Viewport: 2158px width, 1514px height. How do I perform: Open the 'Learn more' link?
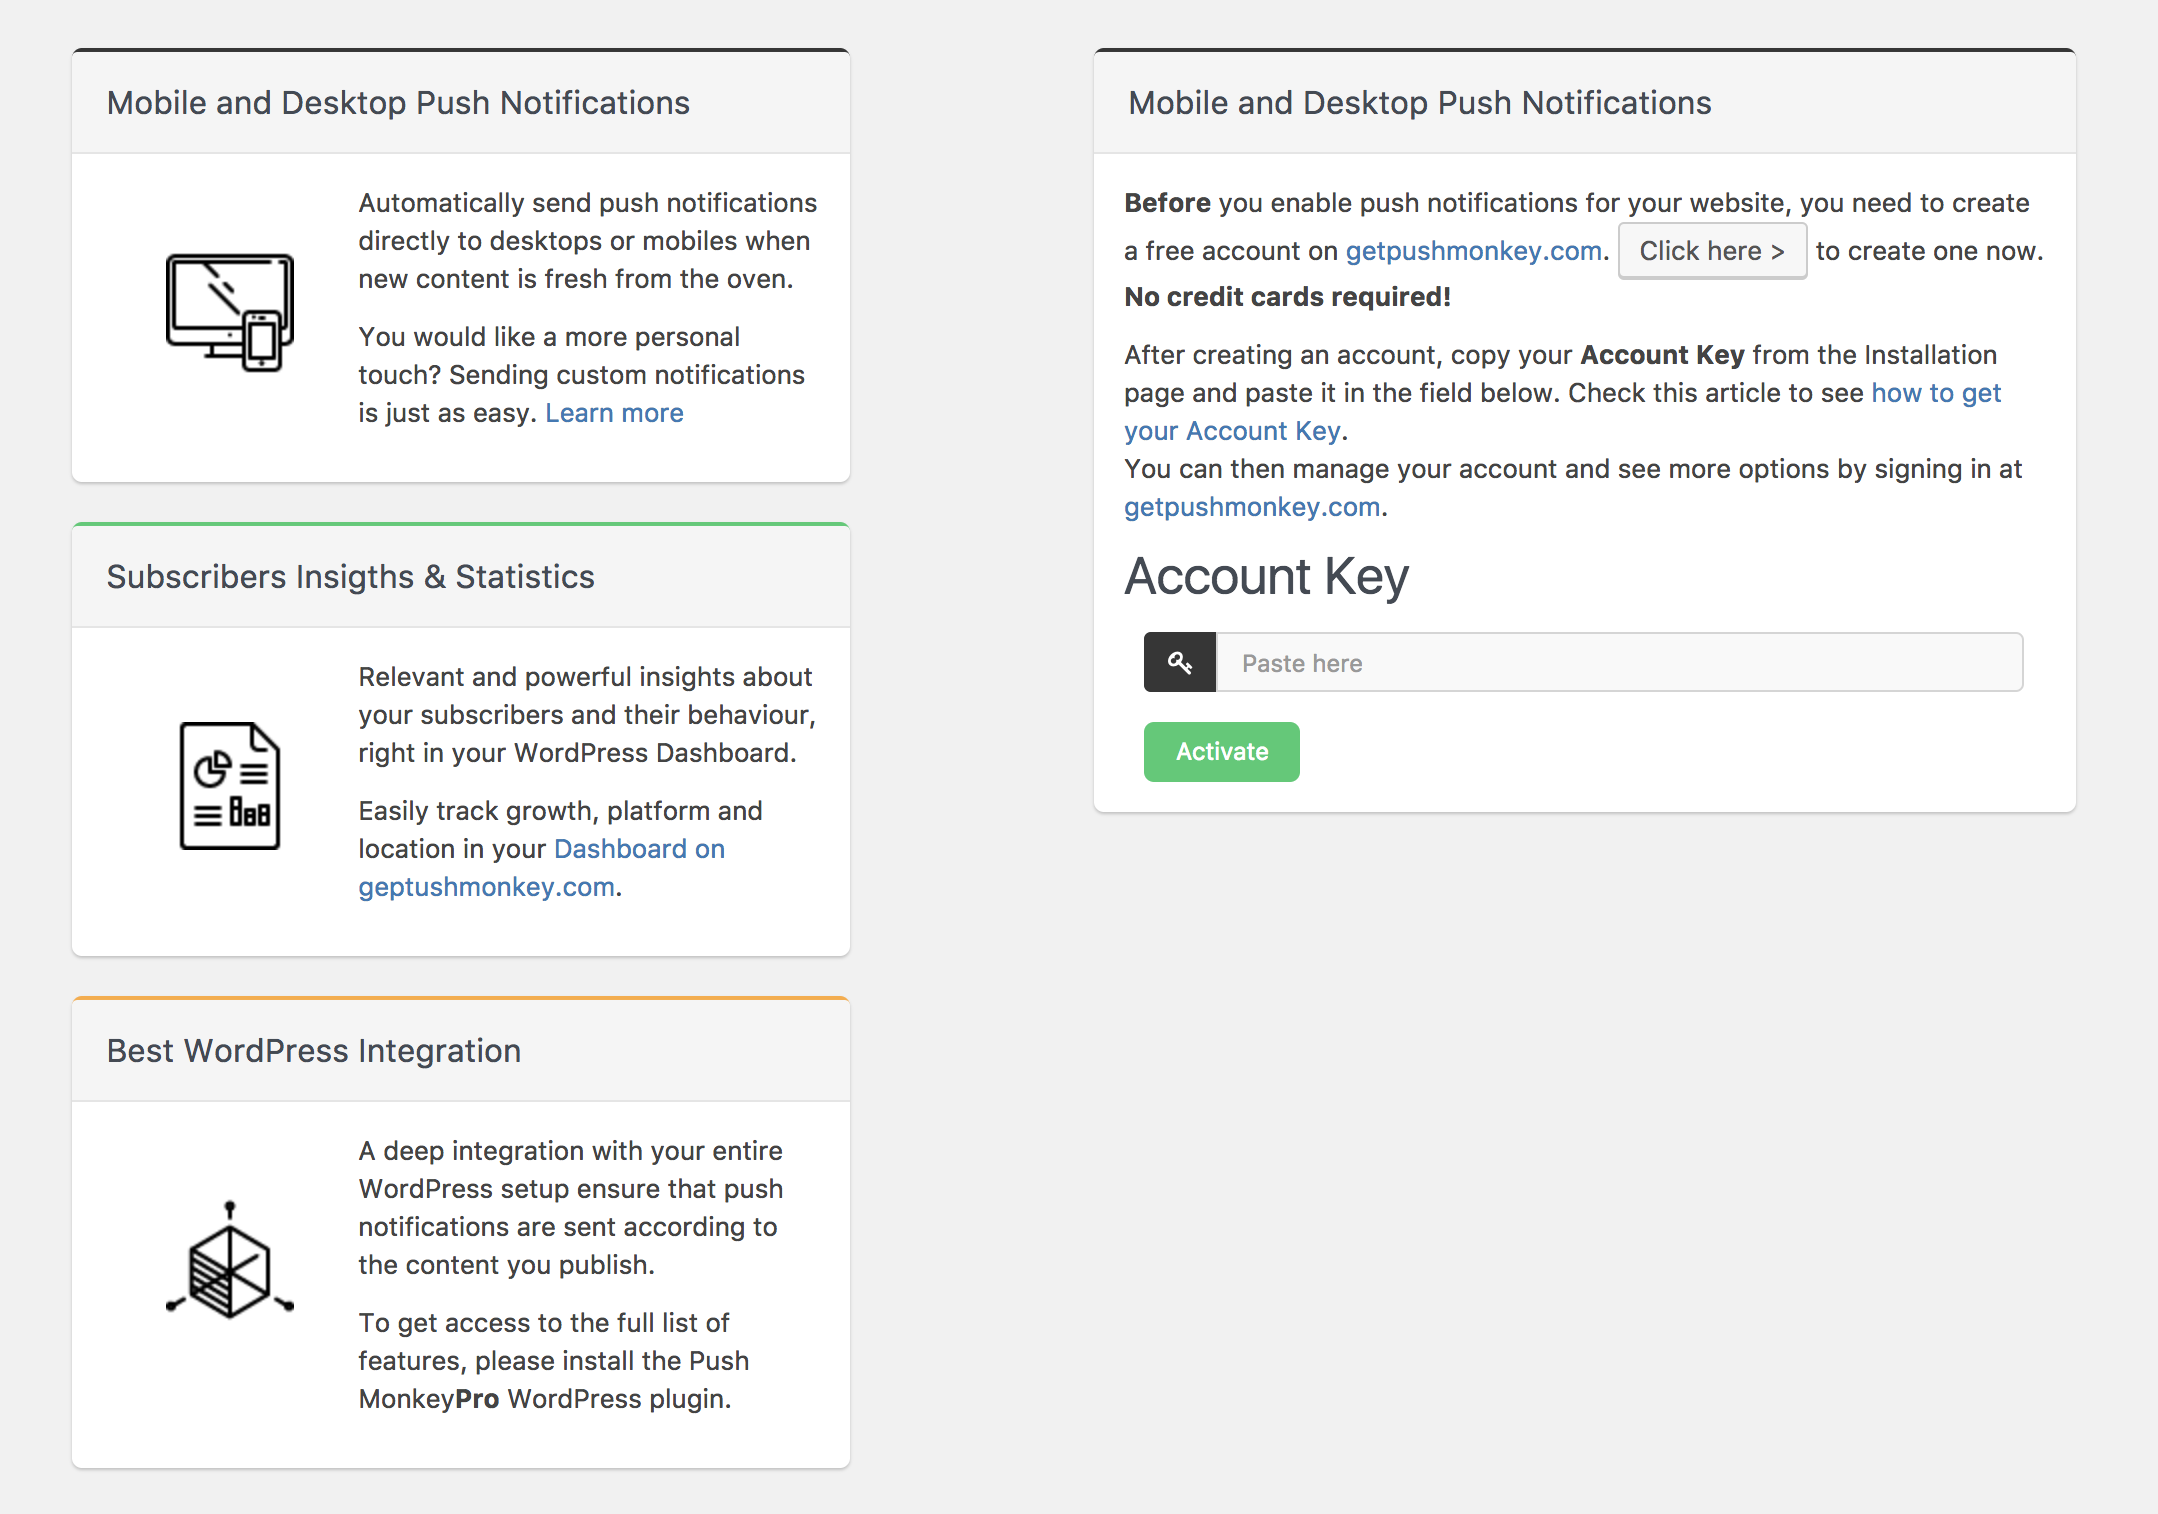(x=614, y=413)
